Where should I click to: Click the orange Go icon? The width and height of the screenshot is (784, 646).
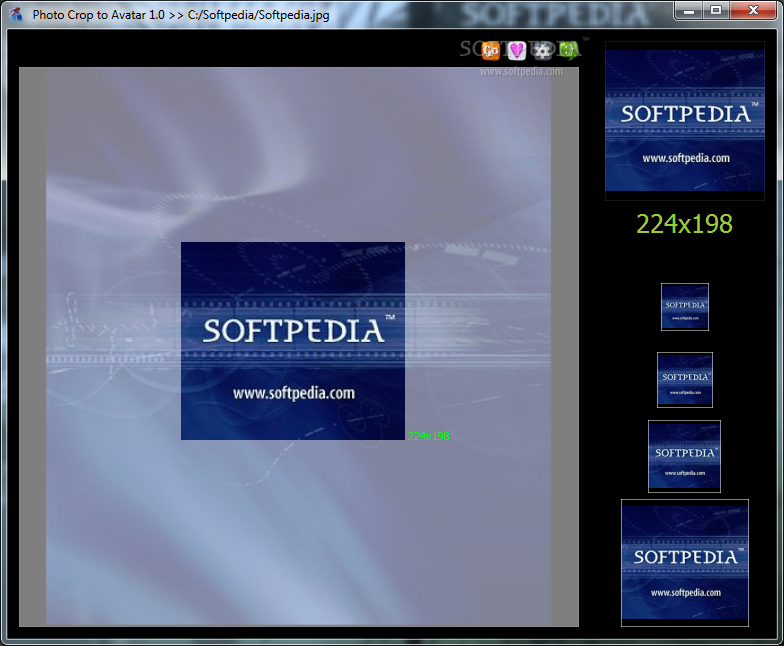click(490, 50)
